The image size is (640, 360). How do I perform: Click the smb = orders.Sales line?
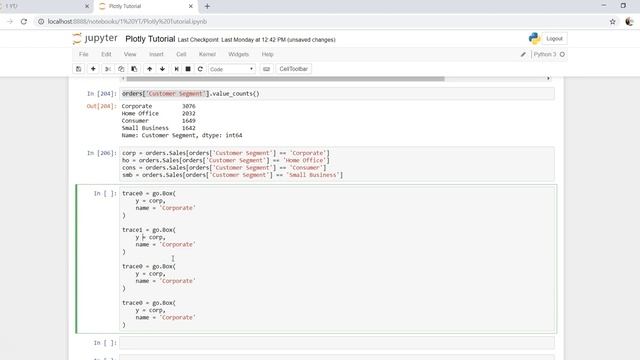point(233,175)
